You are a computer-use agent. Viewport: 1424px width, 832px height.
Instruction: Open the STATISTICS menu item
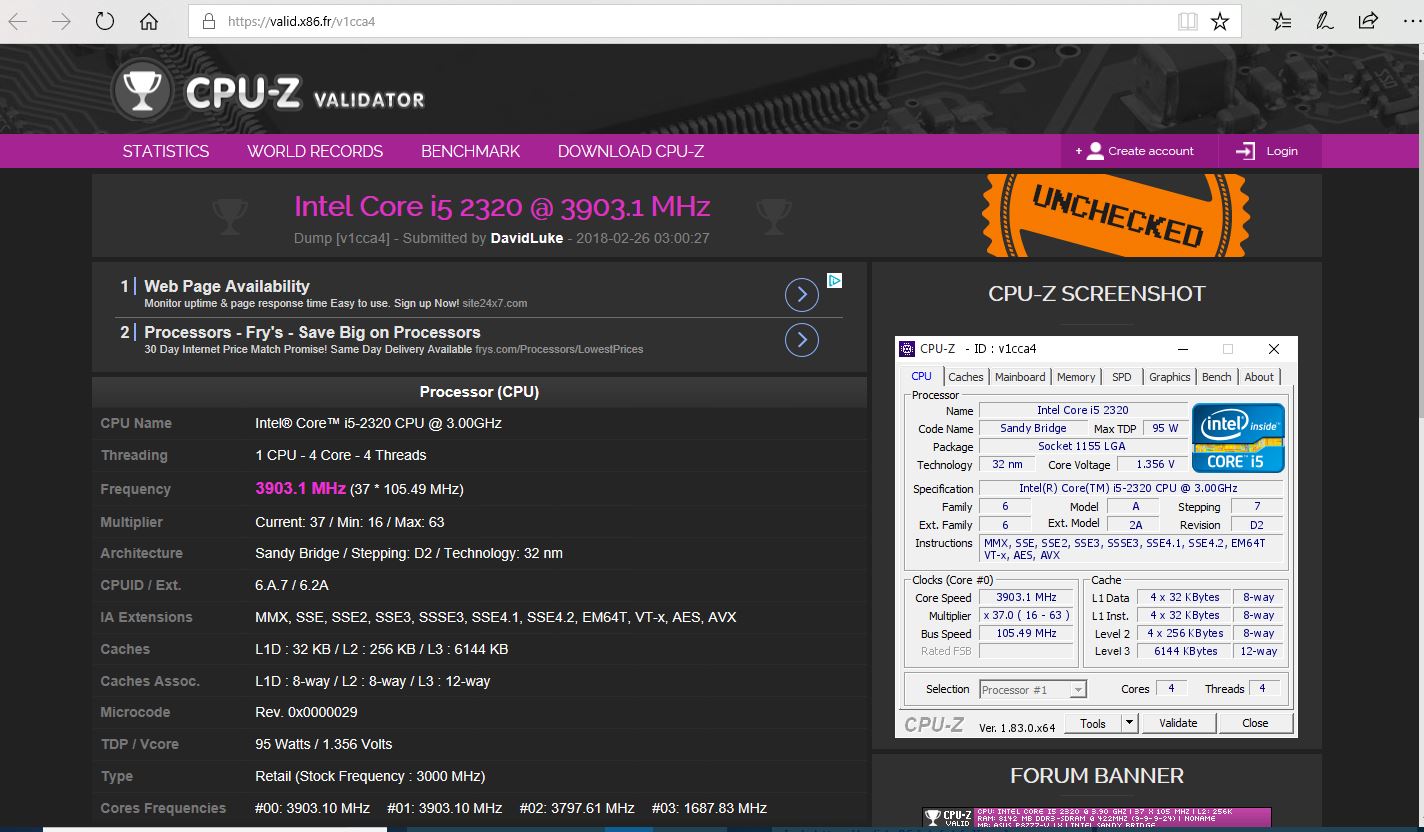pos(166,151)
